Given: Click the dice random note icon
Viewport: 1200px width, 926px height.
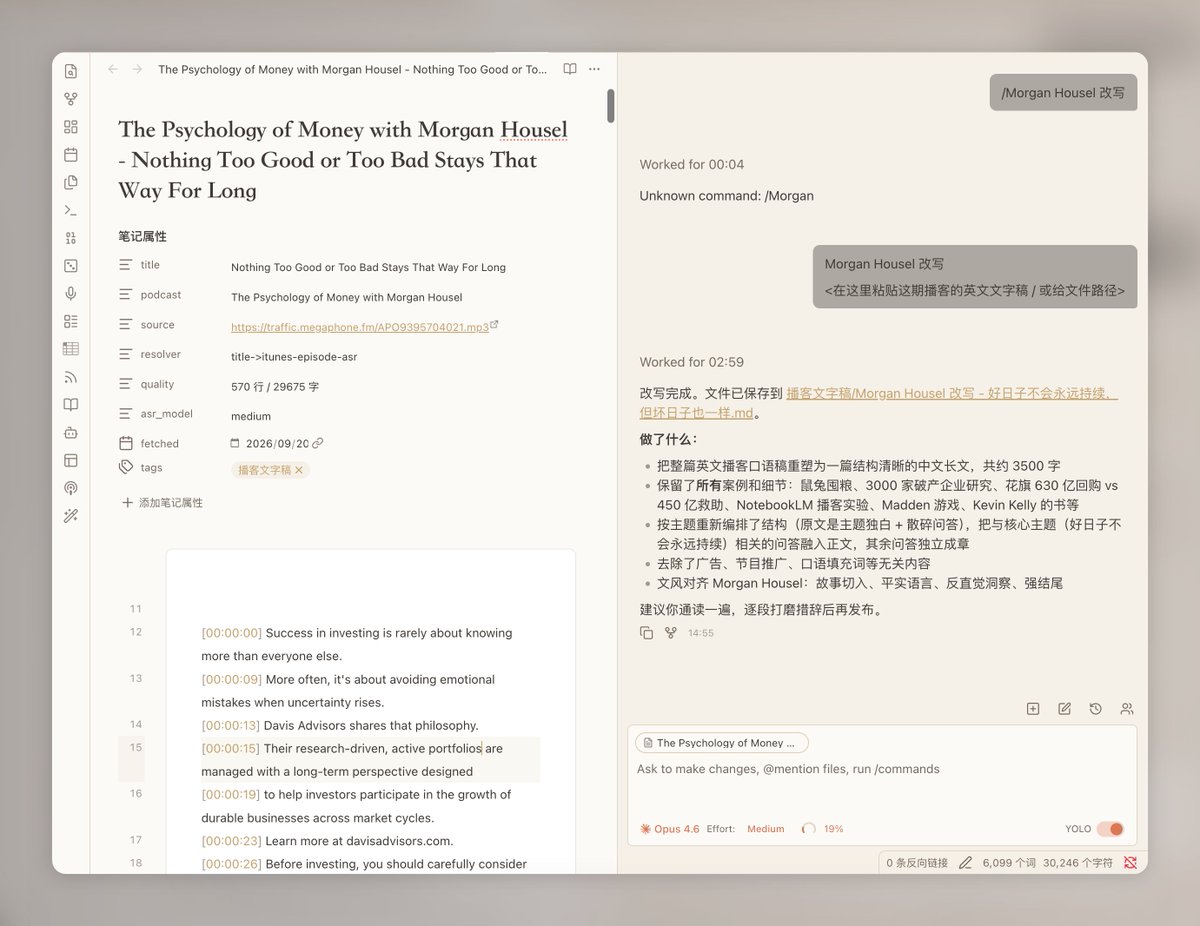Looking at the screenshot, I should point(71,266).
